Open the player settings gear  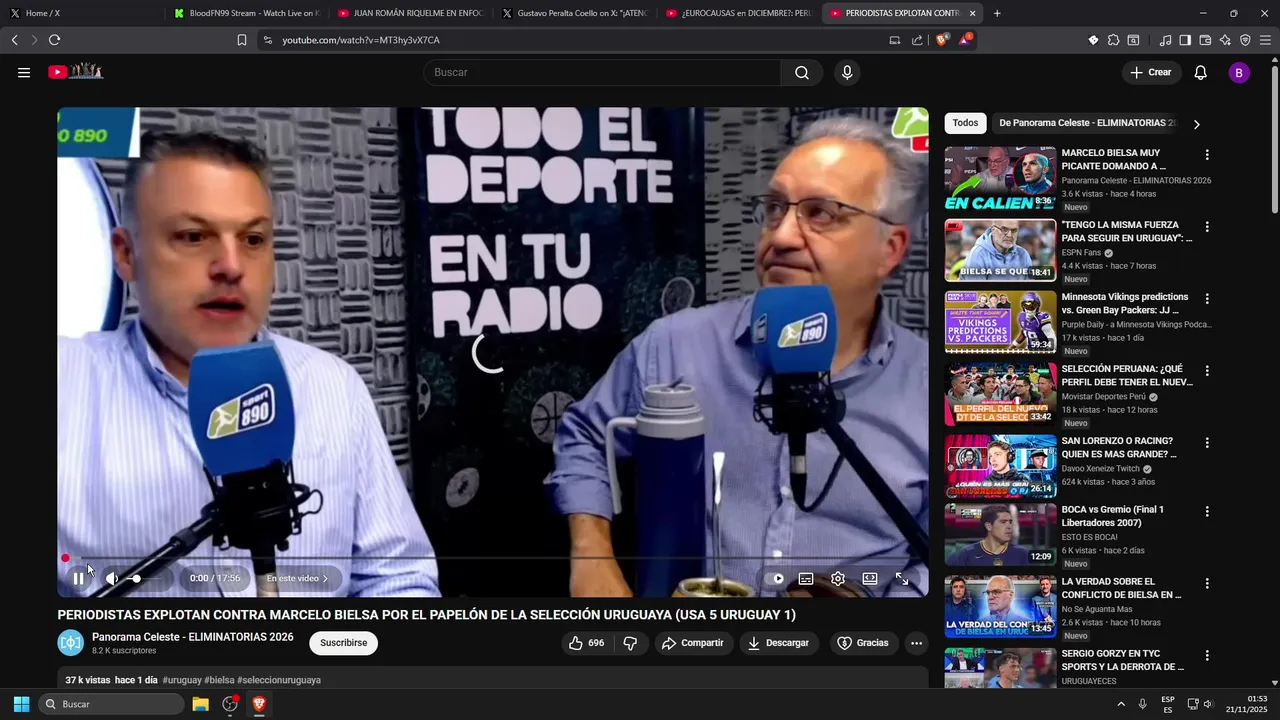coord(838,578)
